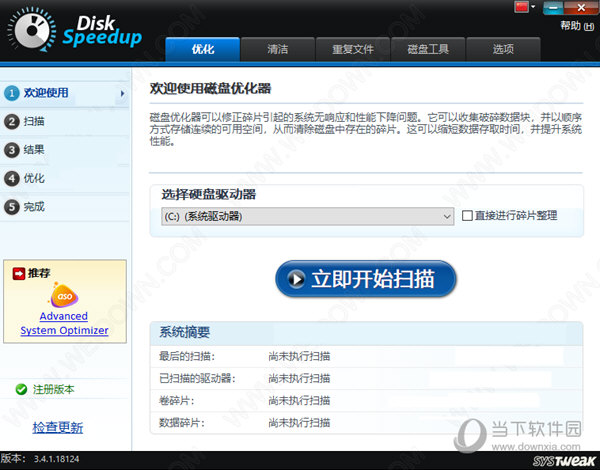The image size is (600, 470).
Task: Open the 磁盘工具 tab
Action: [428, 49]
